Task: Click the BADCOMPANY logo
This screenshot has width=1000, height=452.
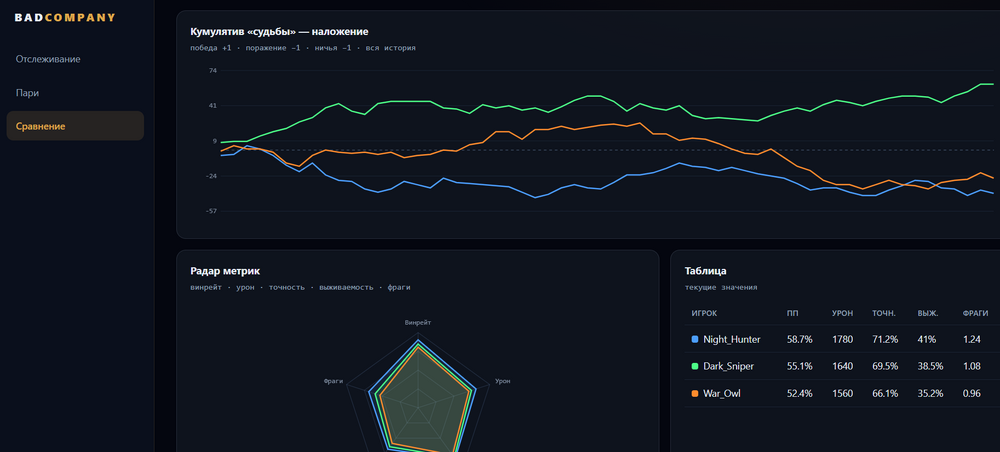Action: tap(65, 18)
